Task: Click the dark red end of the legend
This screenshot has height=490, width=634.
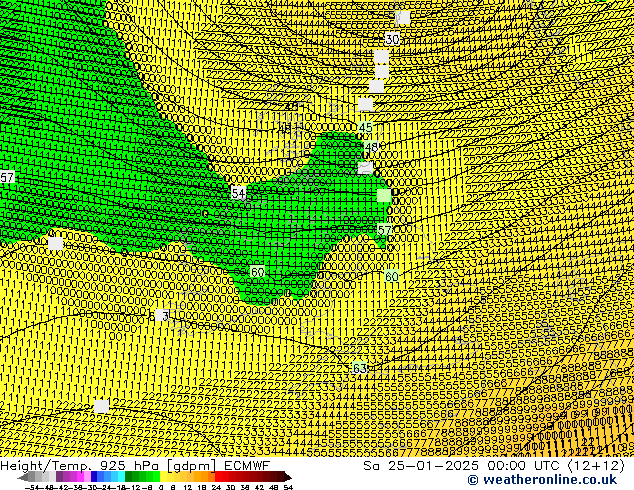Action: [280, 477]
